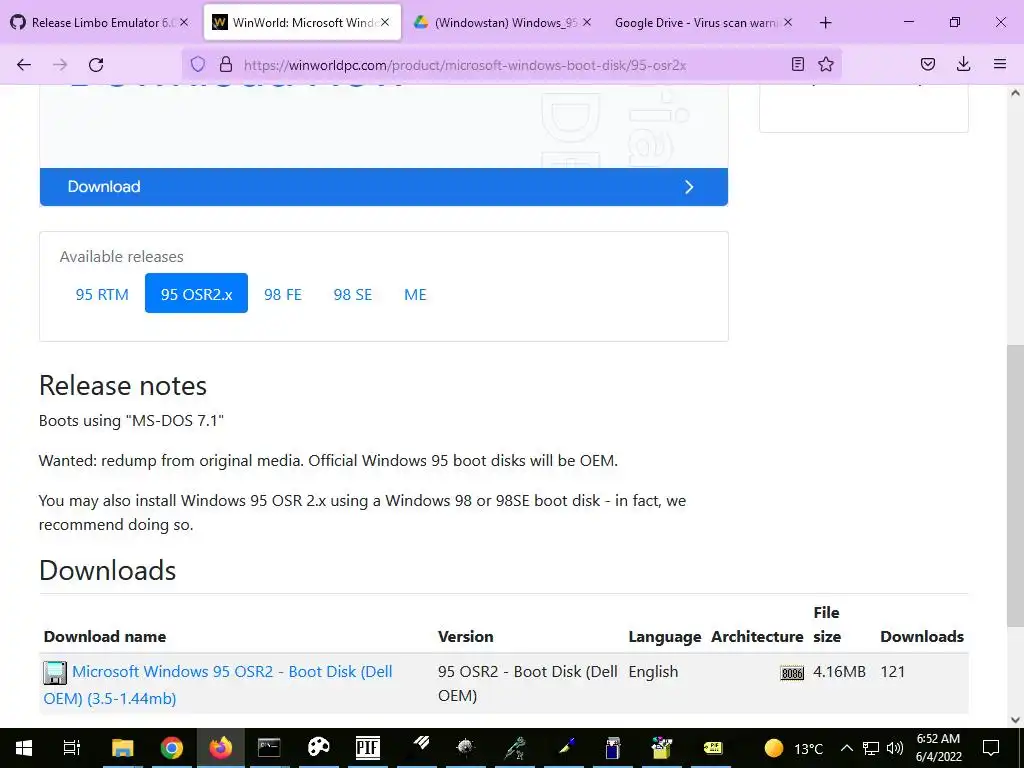Click the floppy disk icon in downloads row
Viewport: 1024px width, 768px height.
coord(55,673)
